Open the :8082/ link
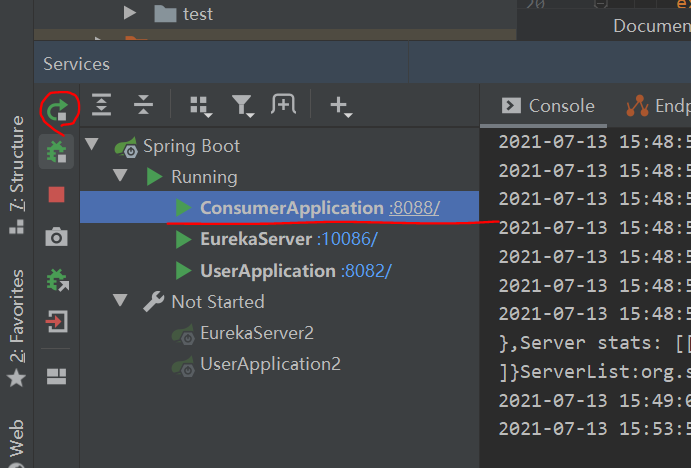691x468 pixels. 366,271
